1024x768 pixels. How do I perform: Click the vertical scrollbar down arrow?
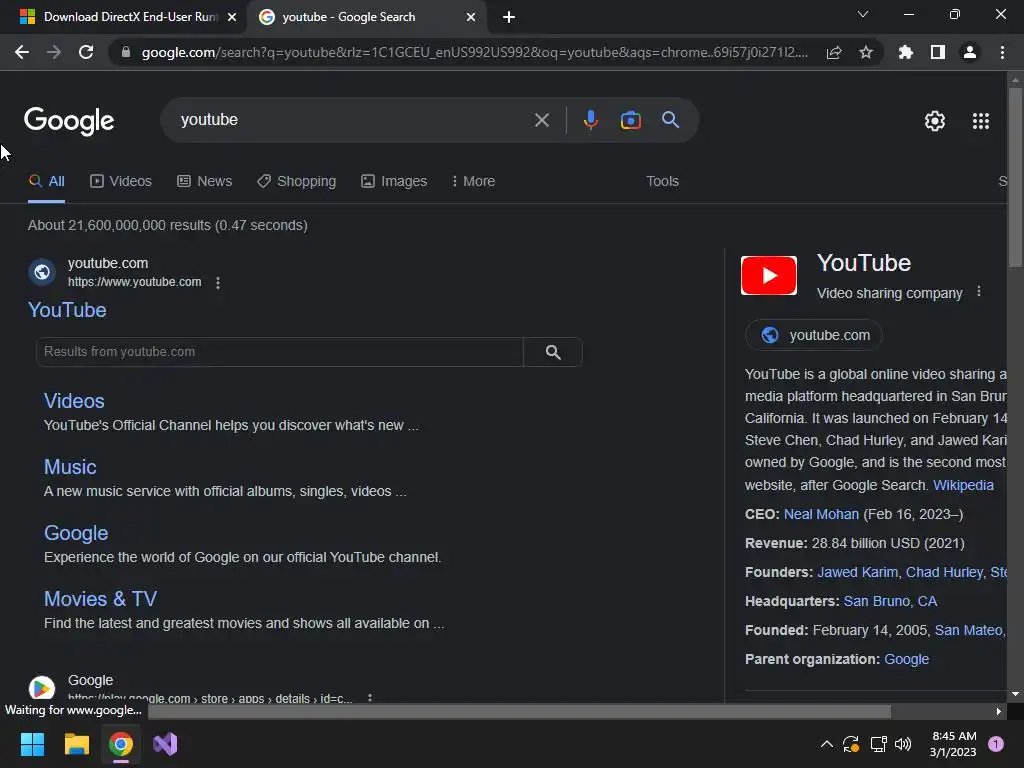coord(1015,694)
